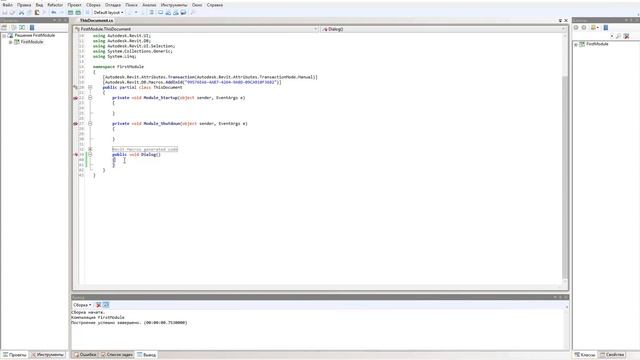Switch to the Классы tab
Screen dimensions: 640x360
pos(585,355)
